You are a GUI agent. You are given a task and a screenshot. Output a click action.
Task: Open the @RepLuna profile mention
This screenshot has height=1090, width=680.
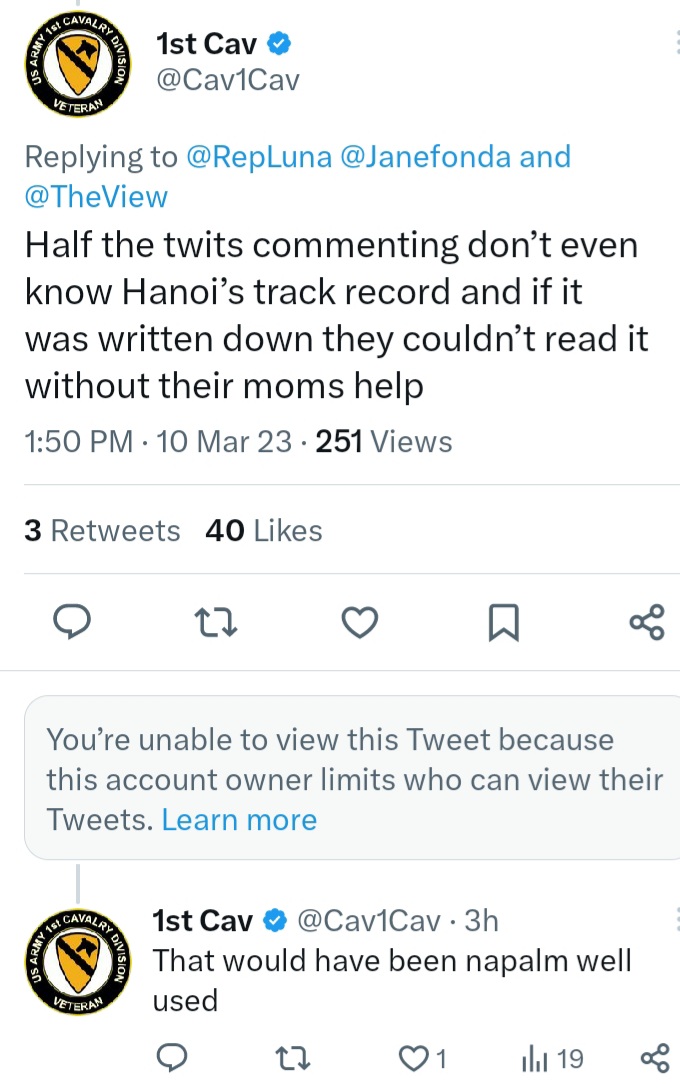(259, 156)
